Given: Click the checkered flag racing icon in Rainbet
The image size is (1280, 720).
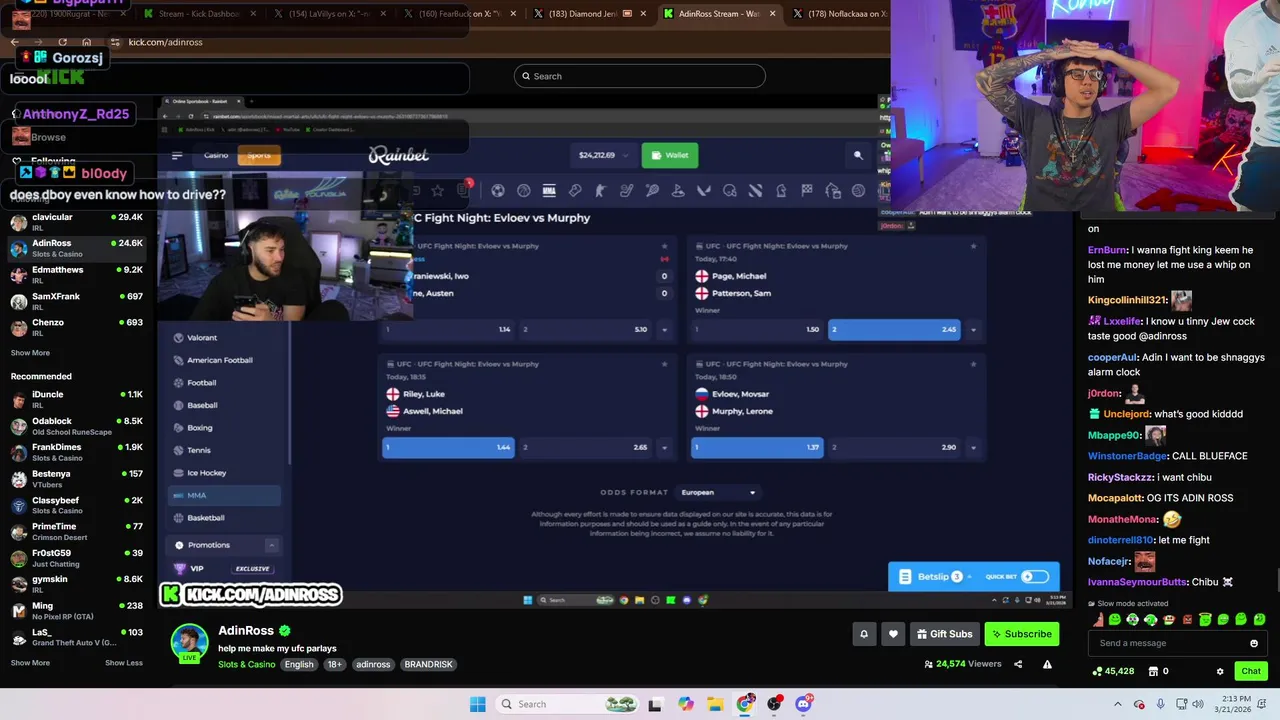Looking at the screenshot, I should [807, 190].
